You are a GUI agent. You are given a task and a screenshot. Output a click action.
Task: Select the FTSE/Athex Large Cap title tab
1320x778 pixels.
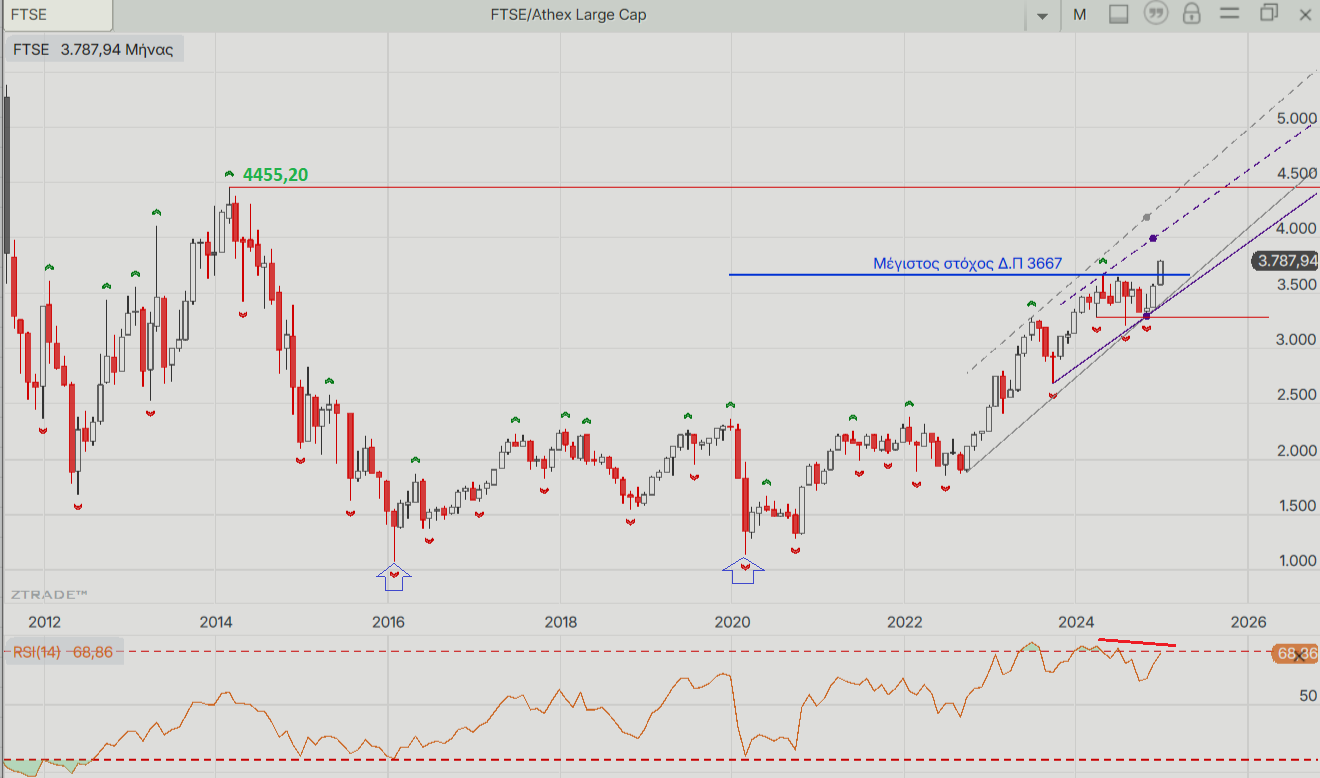(x=570, y=14)
